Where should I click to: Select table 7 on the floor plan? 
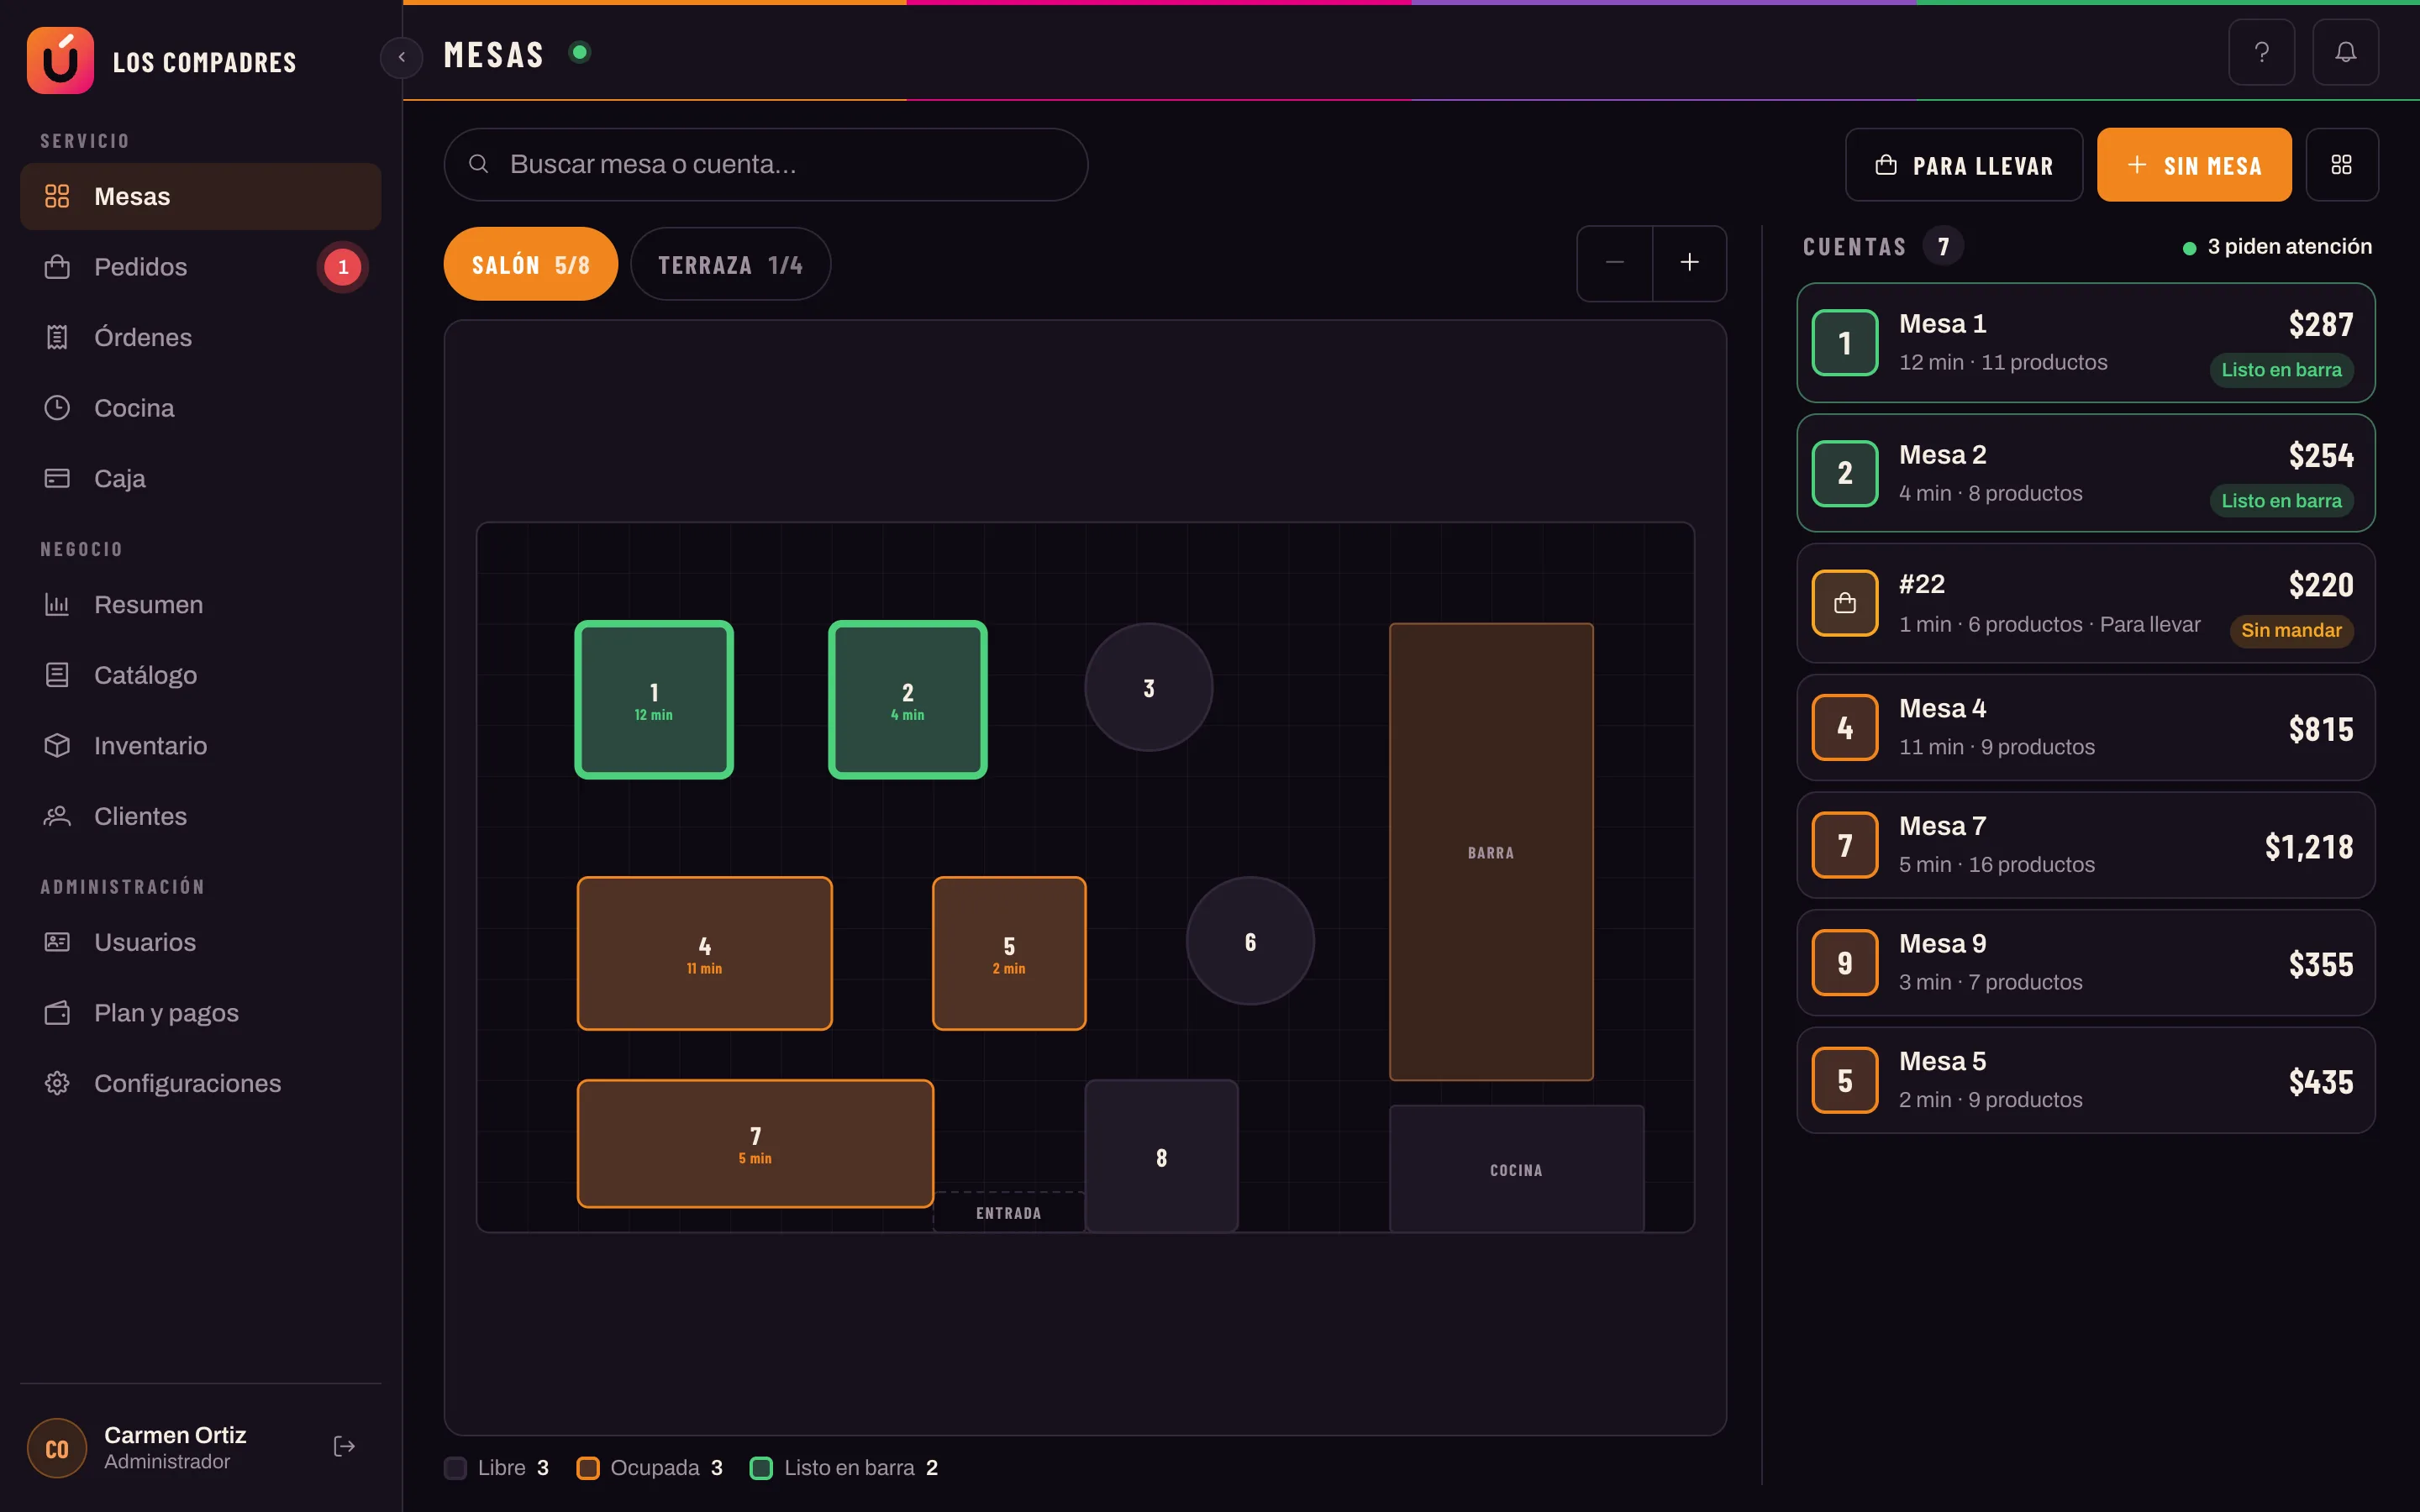point(756,1144)
